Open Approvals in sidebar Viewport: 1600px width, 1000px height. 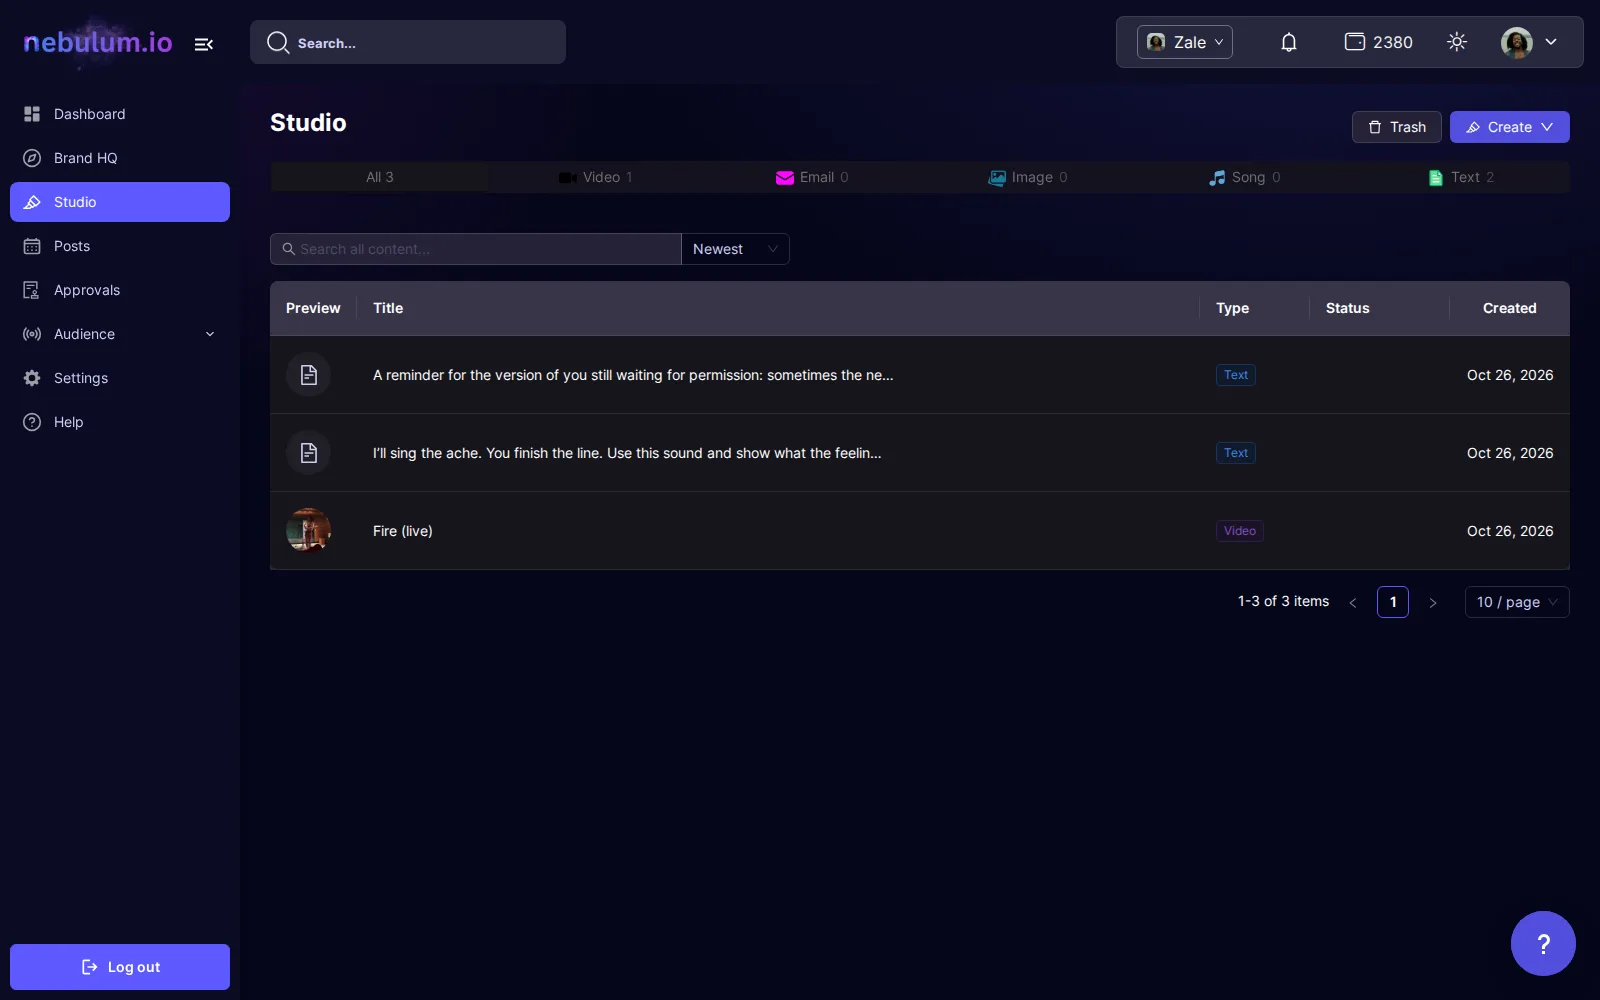click(x=120, y=290)
